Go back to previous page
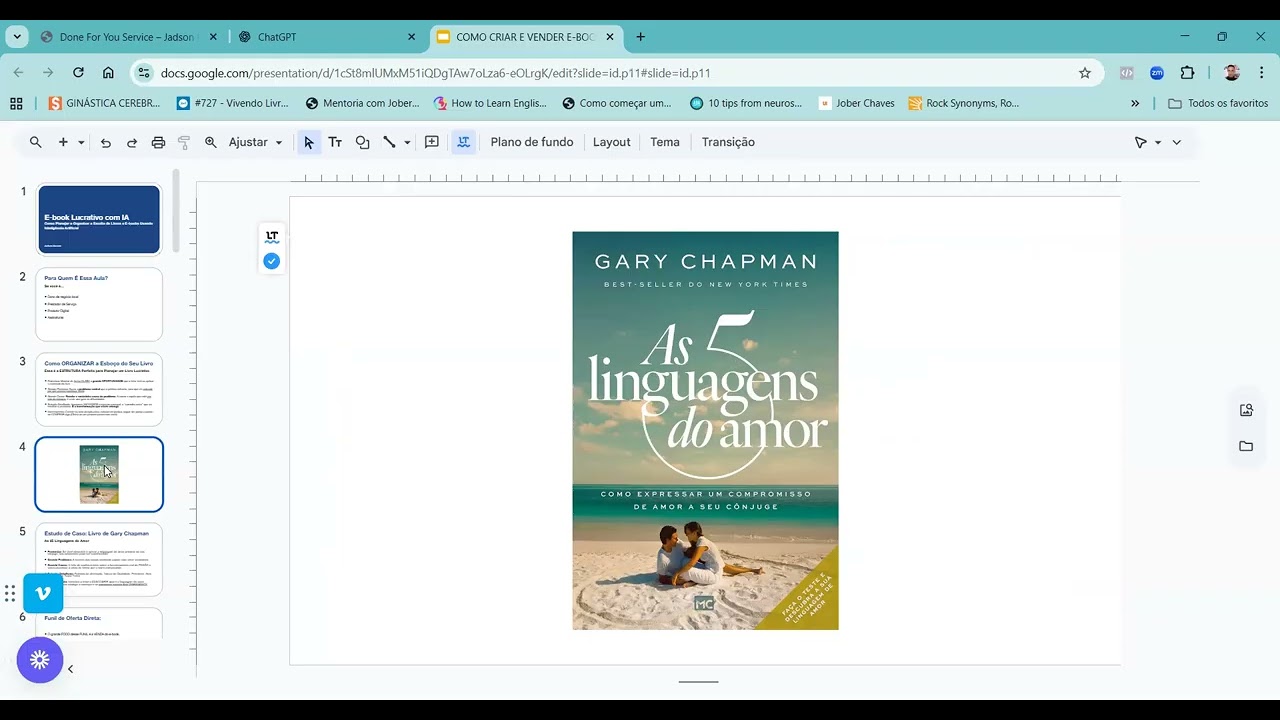1280x720 pixels. (18, 73)
